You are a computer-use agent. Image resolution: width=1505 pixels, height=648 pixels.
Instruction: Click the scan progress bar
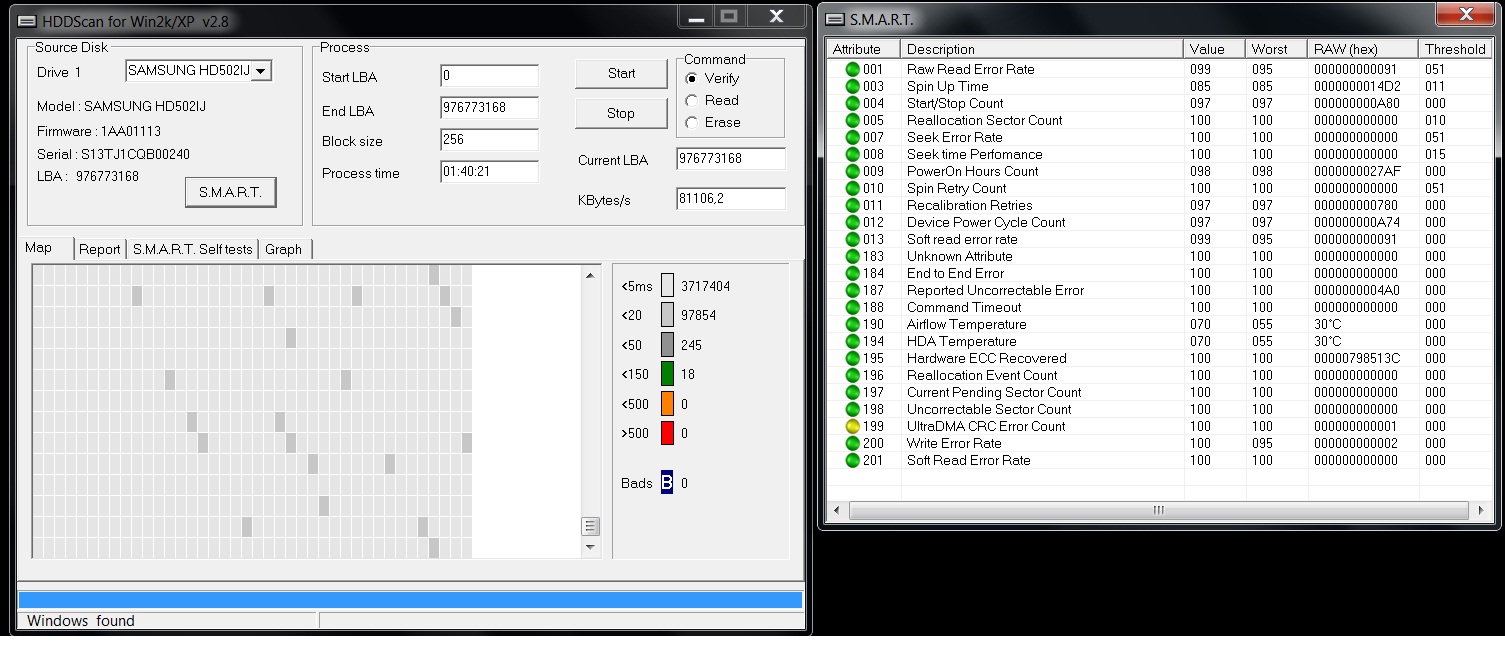point(410,600)
